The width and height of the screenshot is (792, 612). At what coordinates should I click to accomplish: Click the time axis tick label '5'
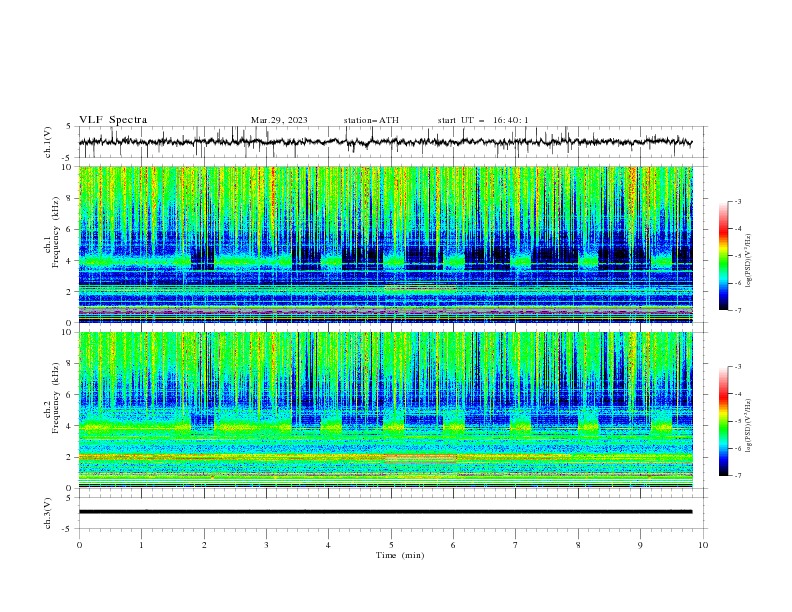point(391,545)
